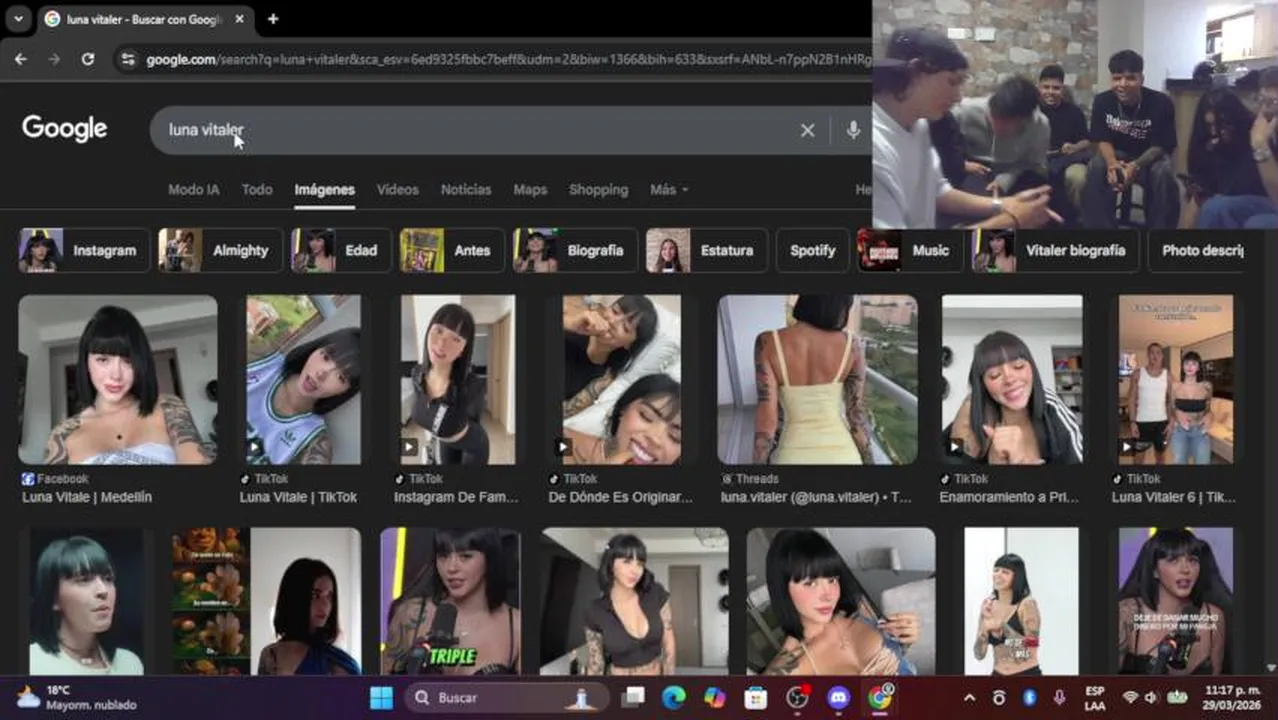Open the Windows Start menu
Image resolution: width=1278 pixels, height=720 pixels.
pos(381,697)
